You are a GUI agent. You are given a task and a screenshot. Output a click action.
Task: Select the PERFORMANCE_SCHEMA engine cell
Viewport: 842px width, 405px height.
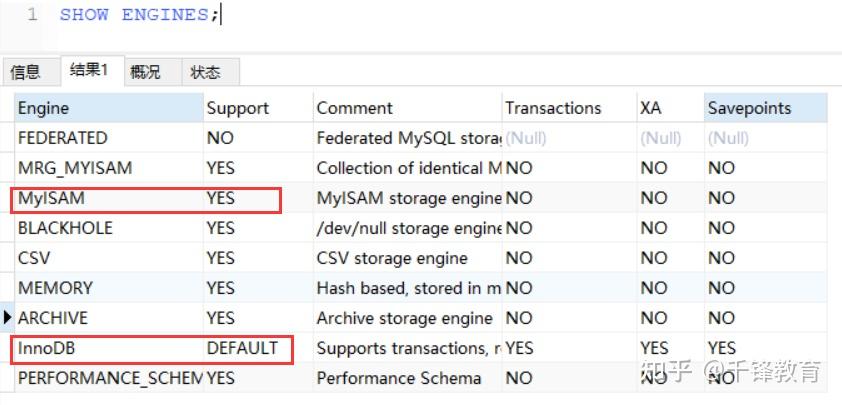coord(109,378)
